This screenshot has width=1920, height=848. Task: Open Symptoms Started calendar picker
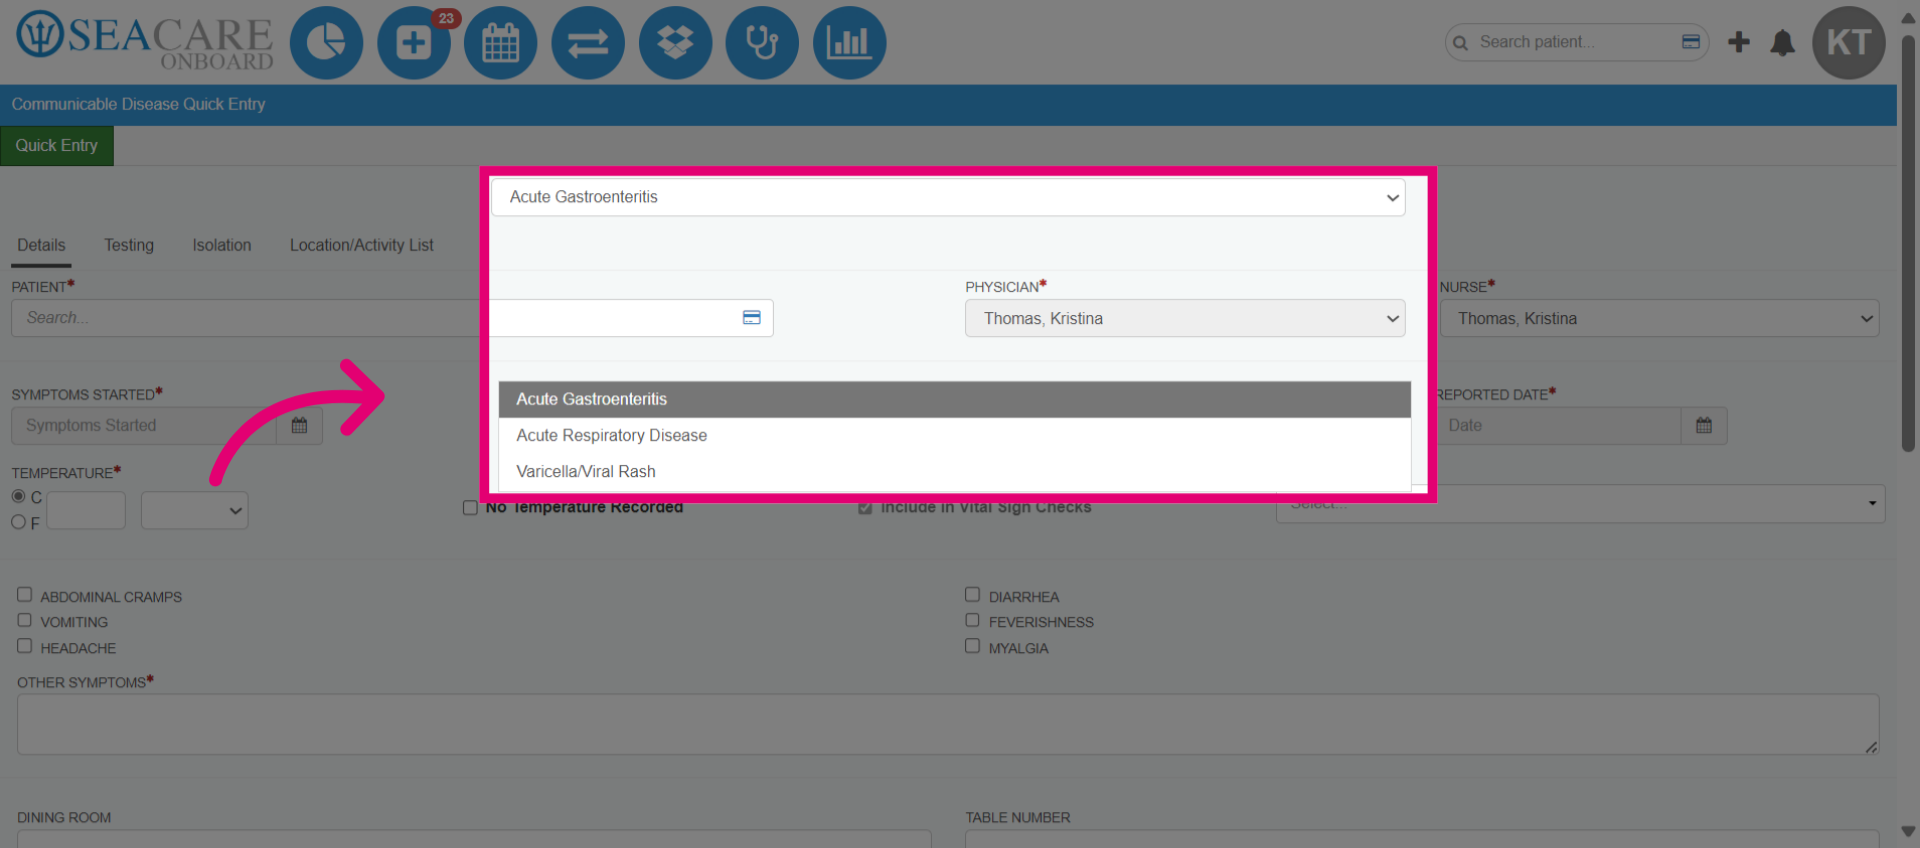pos(299,426)
